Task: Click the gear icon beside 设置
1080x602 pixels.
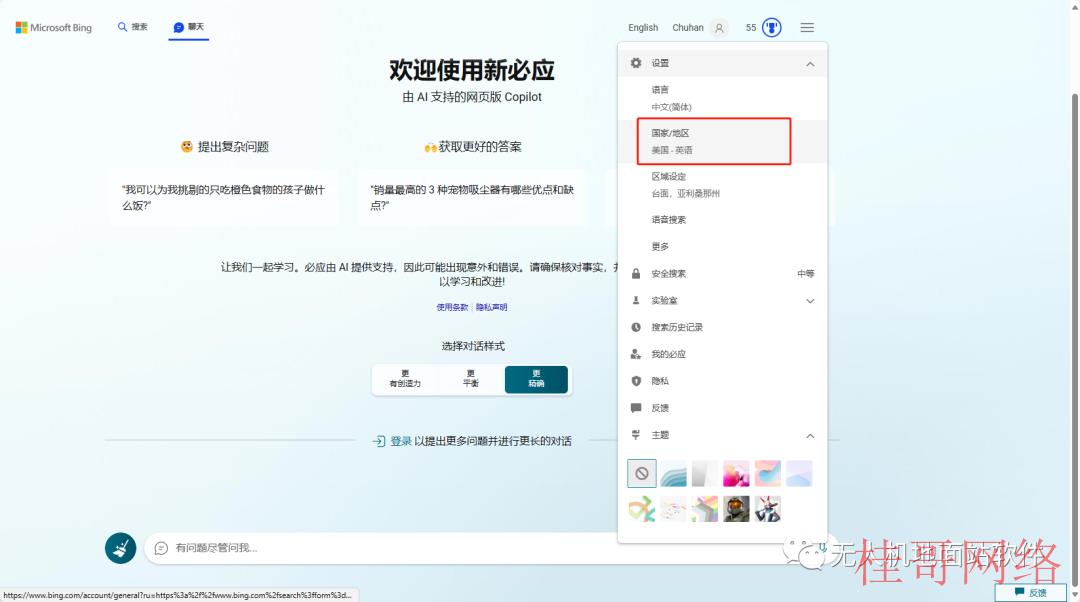Action: point(636,63)
